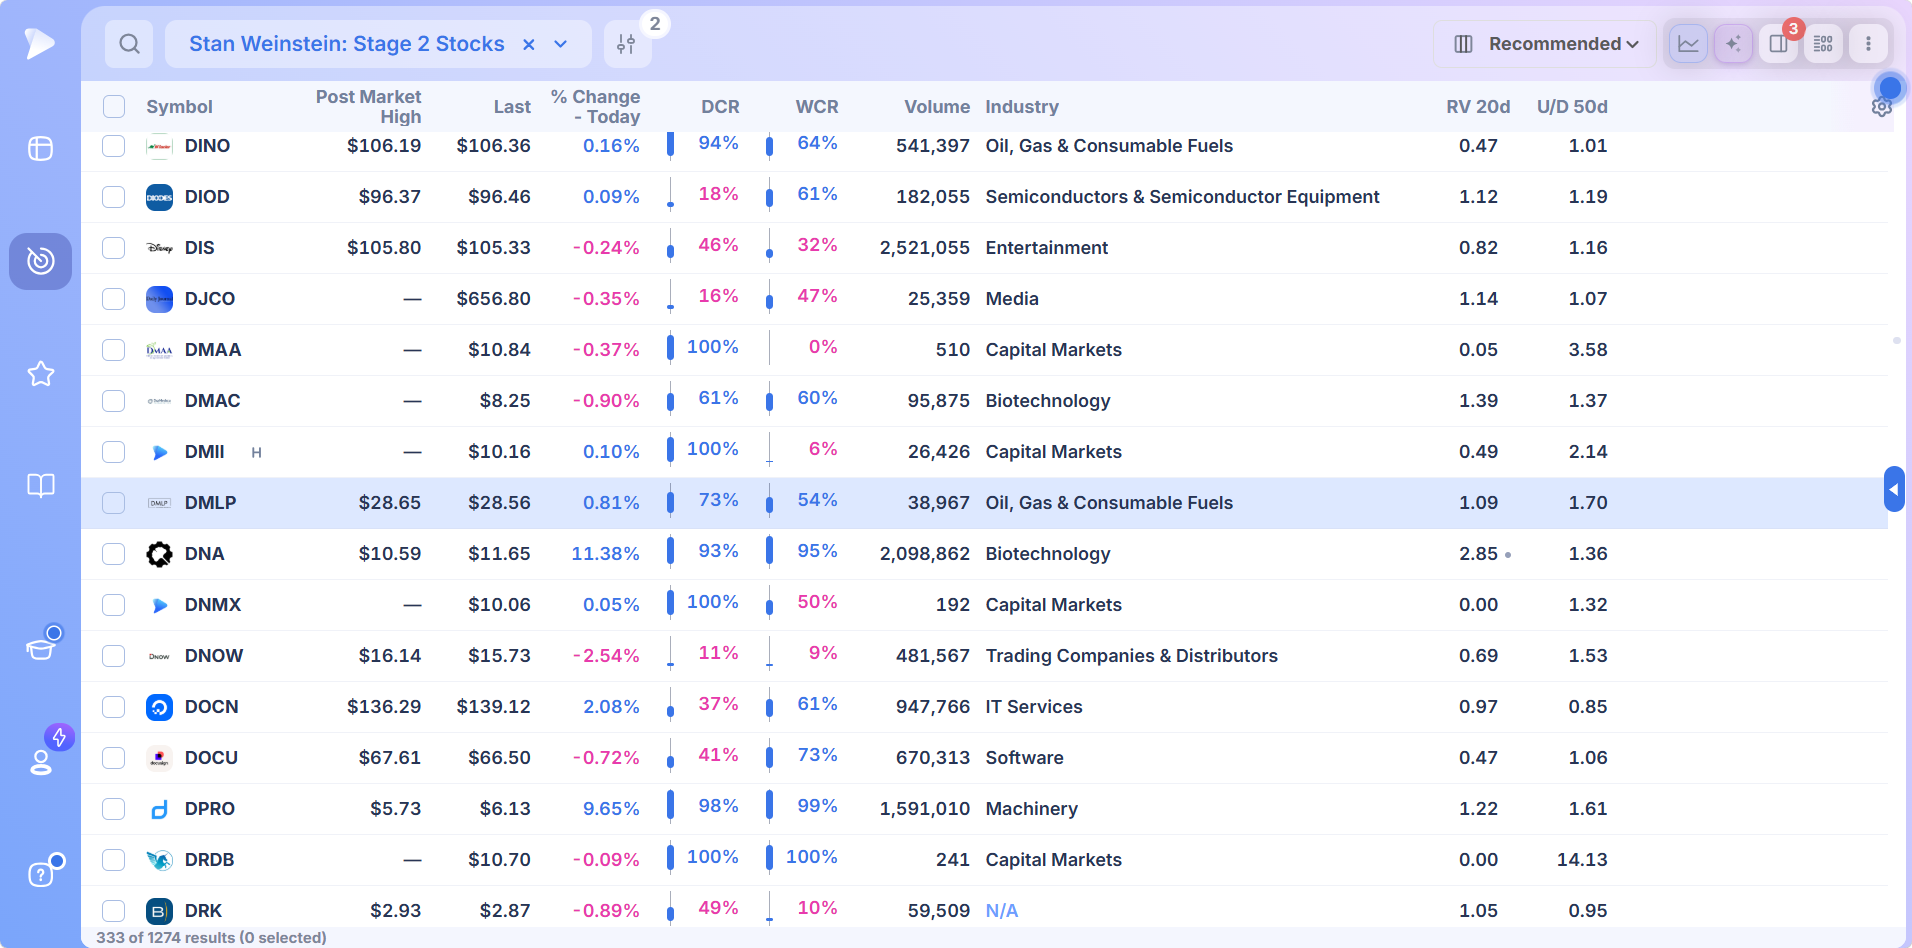Viewport: 1912px width, 948px height.
Task: Open the screener radar sidebar icon
Action: pyautogui.click(x=40, y=261)
